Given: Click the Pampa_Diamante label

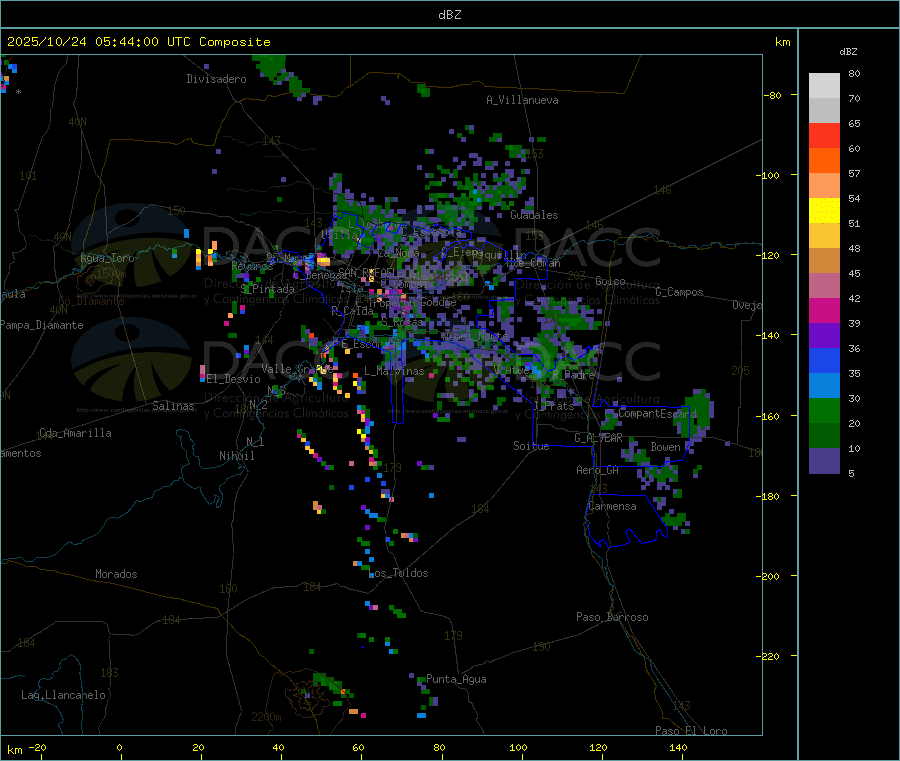Looking at the screenshot, I should click(x=42, y=325).
